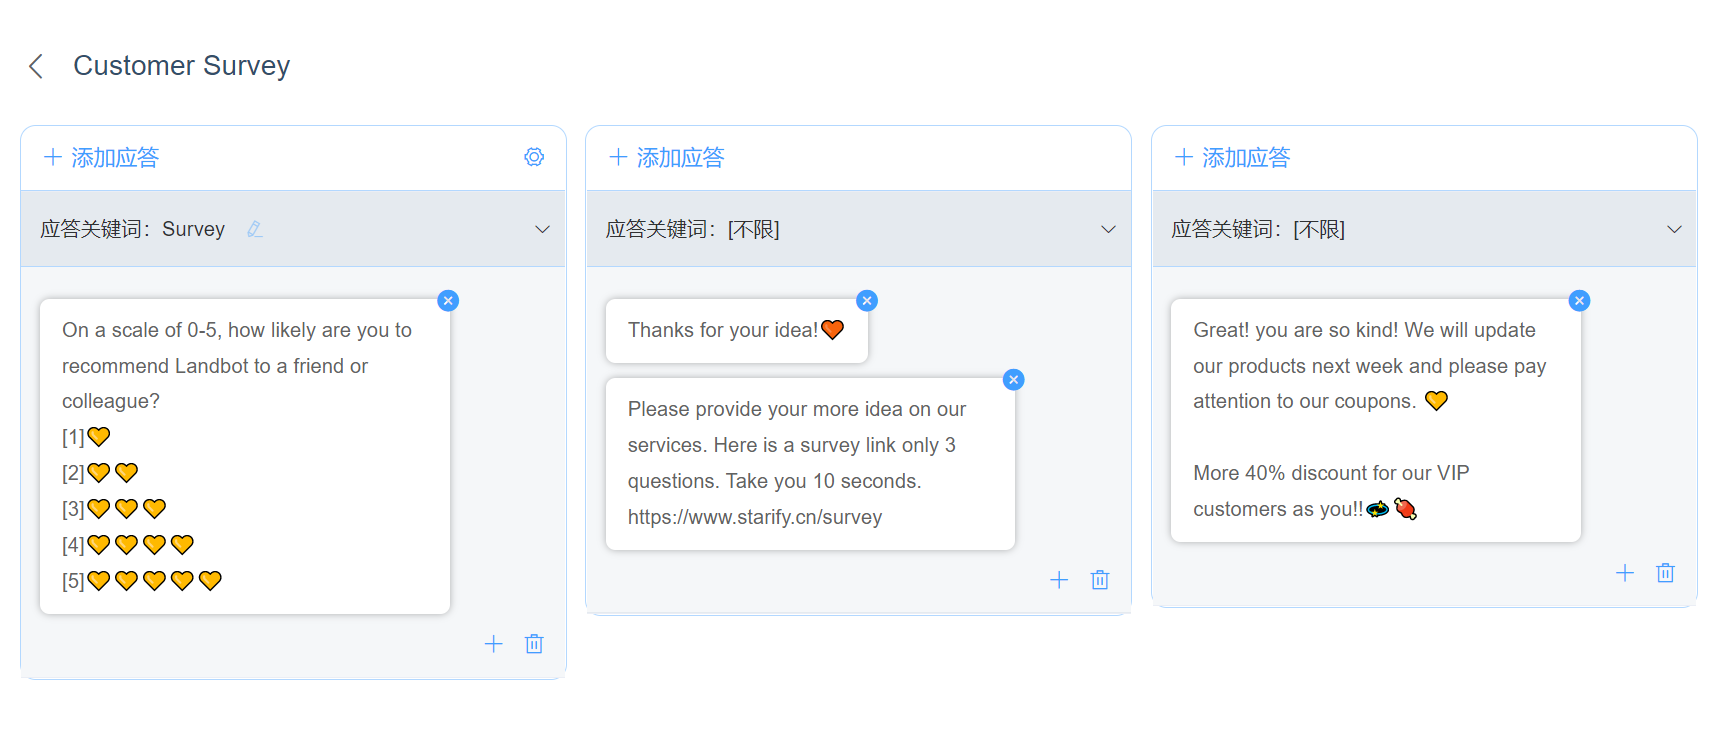Edit the Survey keyword with pencil icon

tap(255, 229)
